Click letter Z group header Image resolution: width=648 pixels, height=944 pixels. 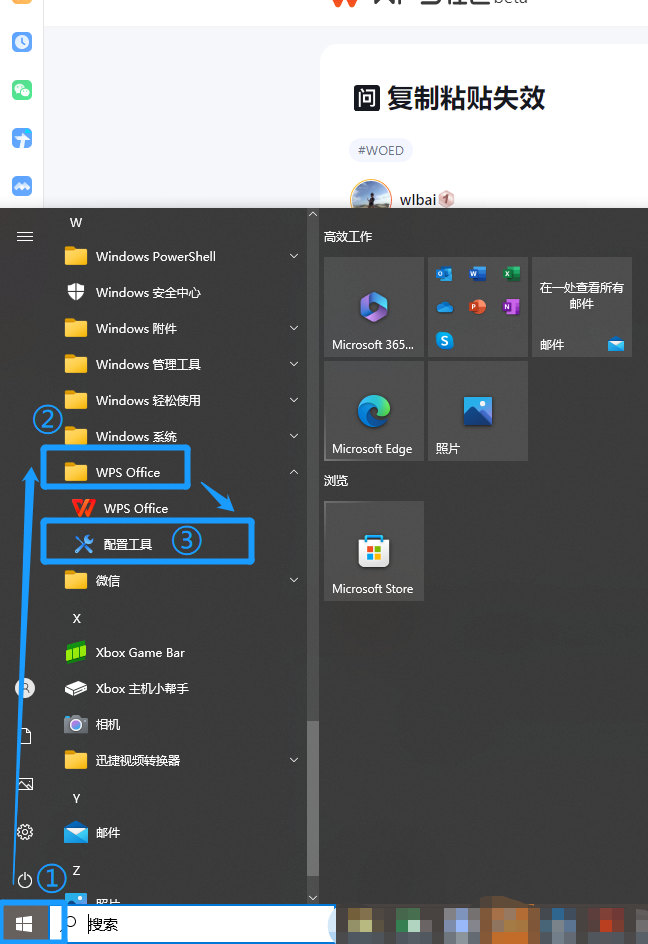pos(76,871)
